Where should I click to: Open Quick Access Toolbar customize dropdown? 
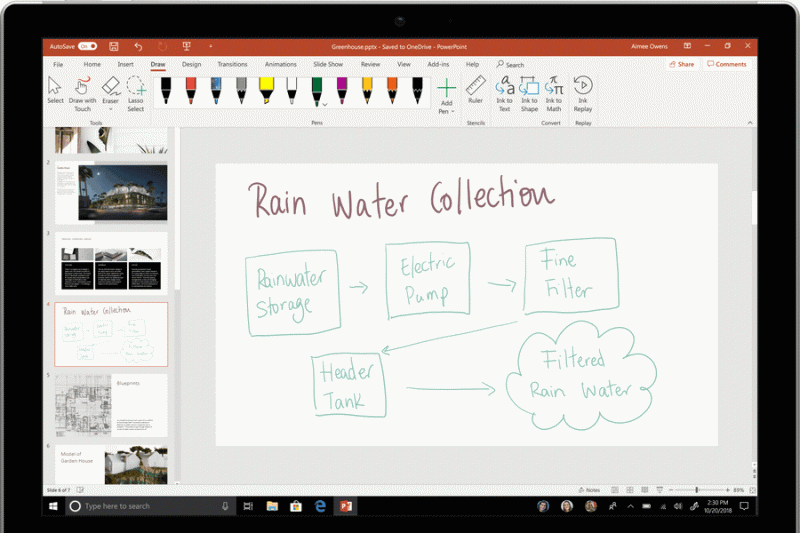click(x=210, y=46)
